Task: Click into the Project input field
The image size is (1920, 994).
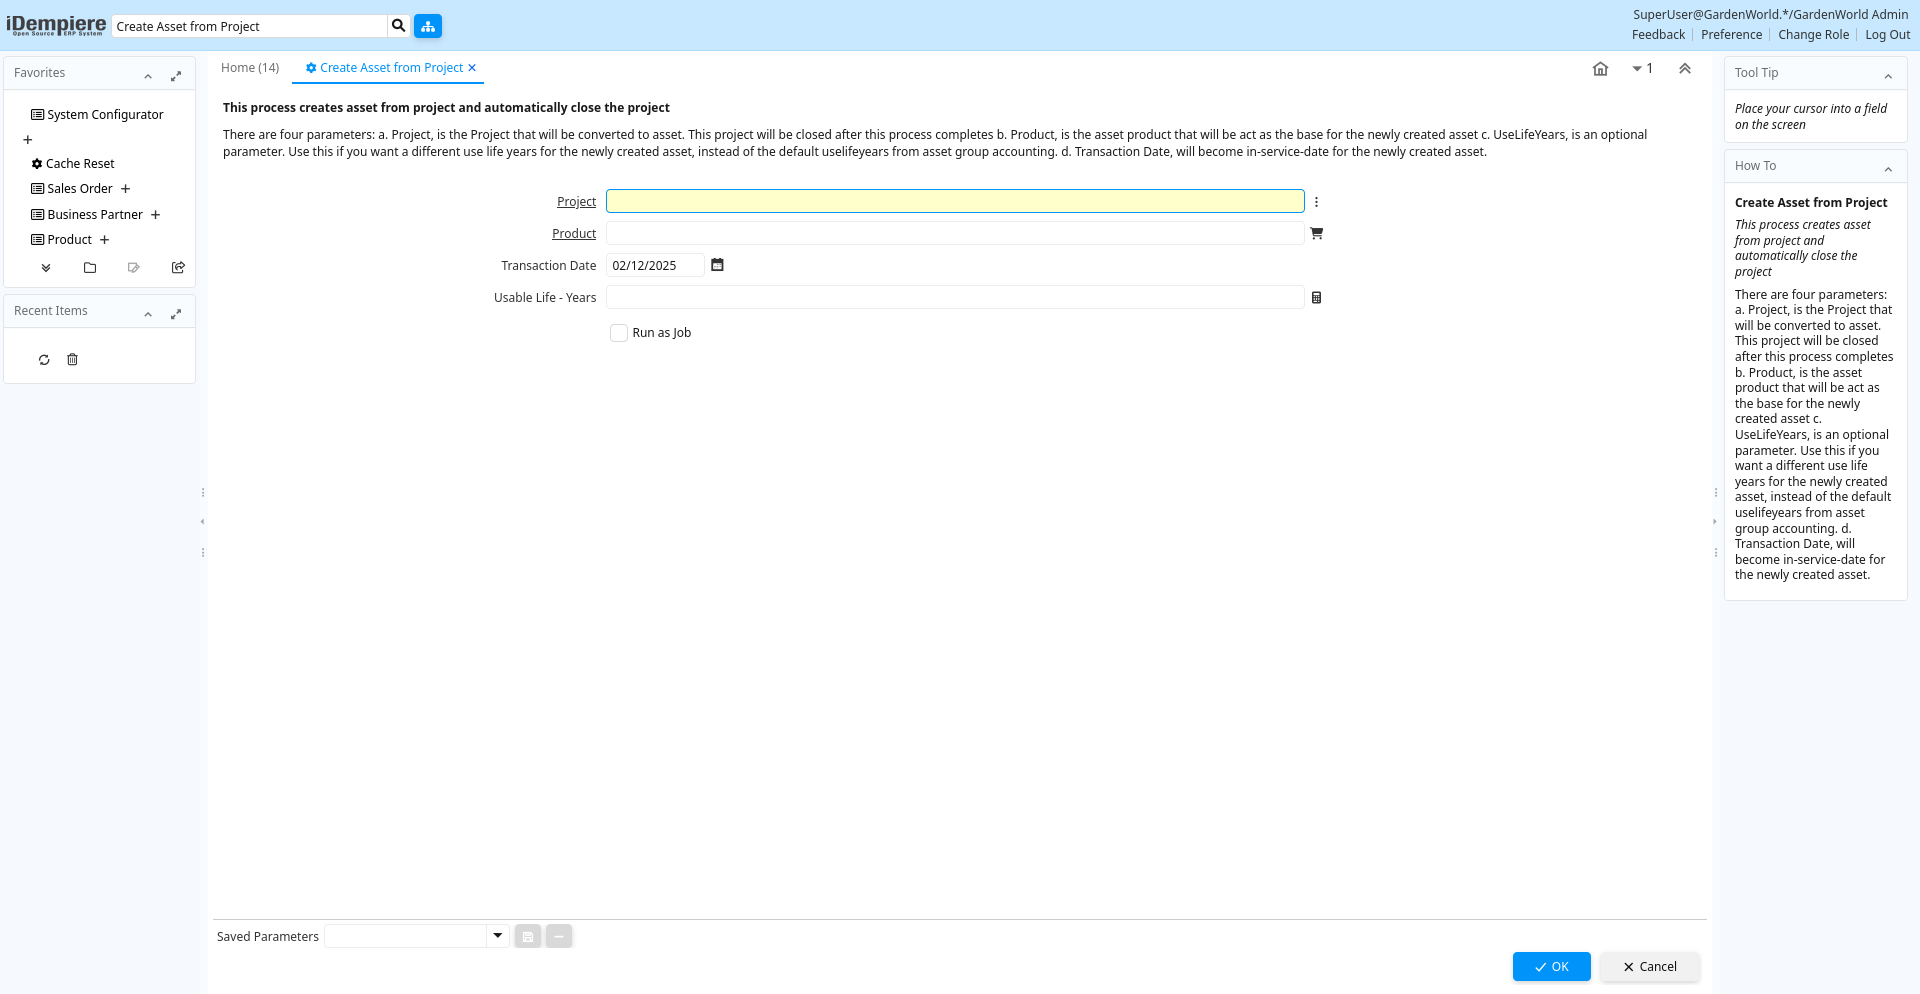Action: click(x=954, y=202)
